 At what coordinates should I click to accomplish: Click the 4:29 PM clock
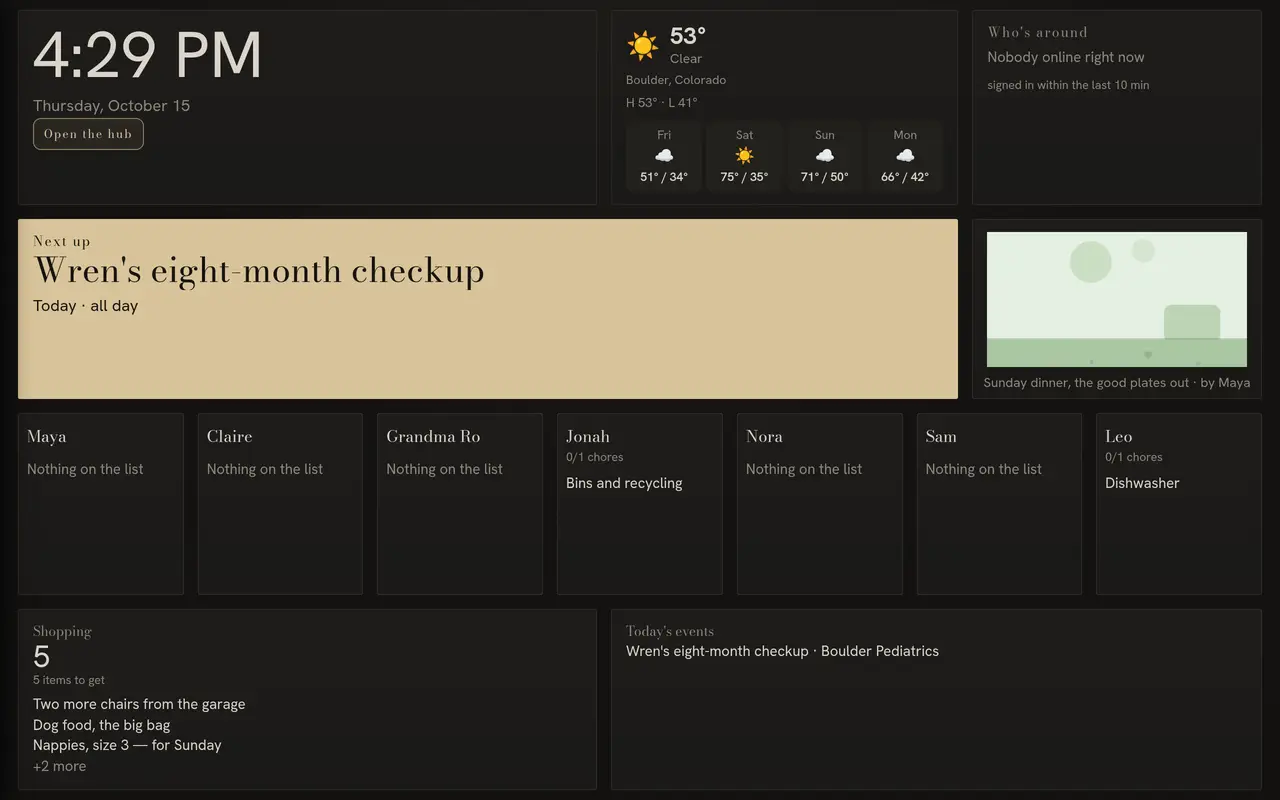[148, 56]
